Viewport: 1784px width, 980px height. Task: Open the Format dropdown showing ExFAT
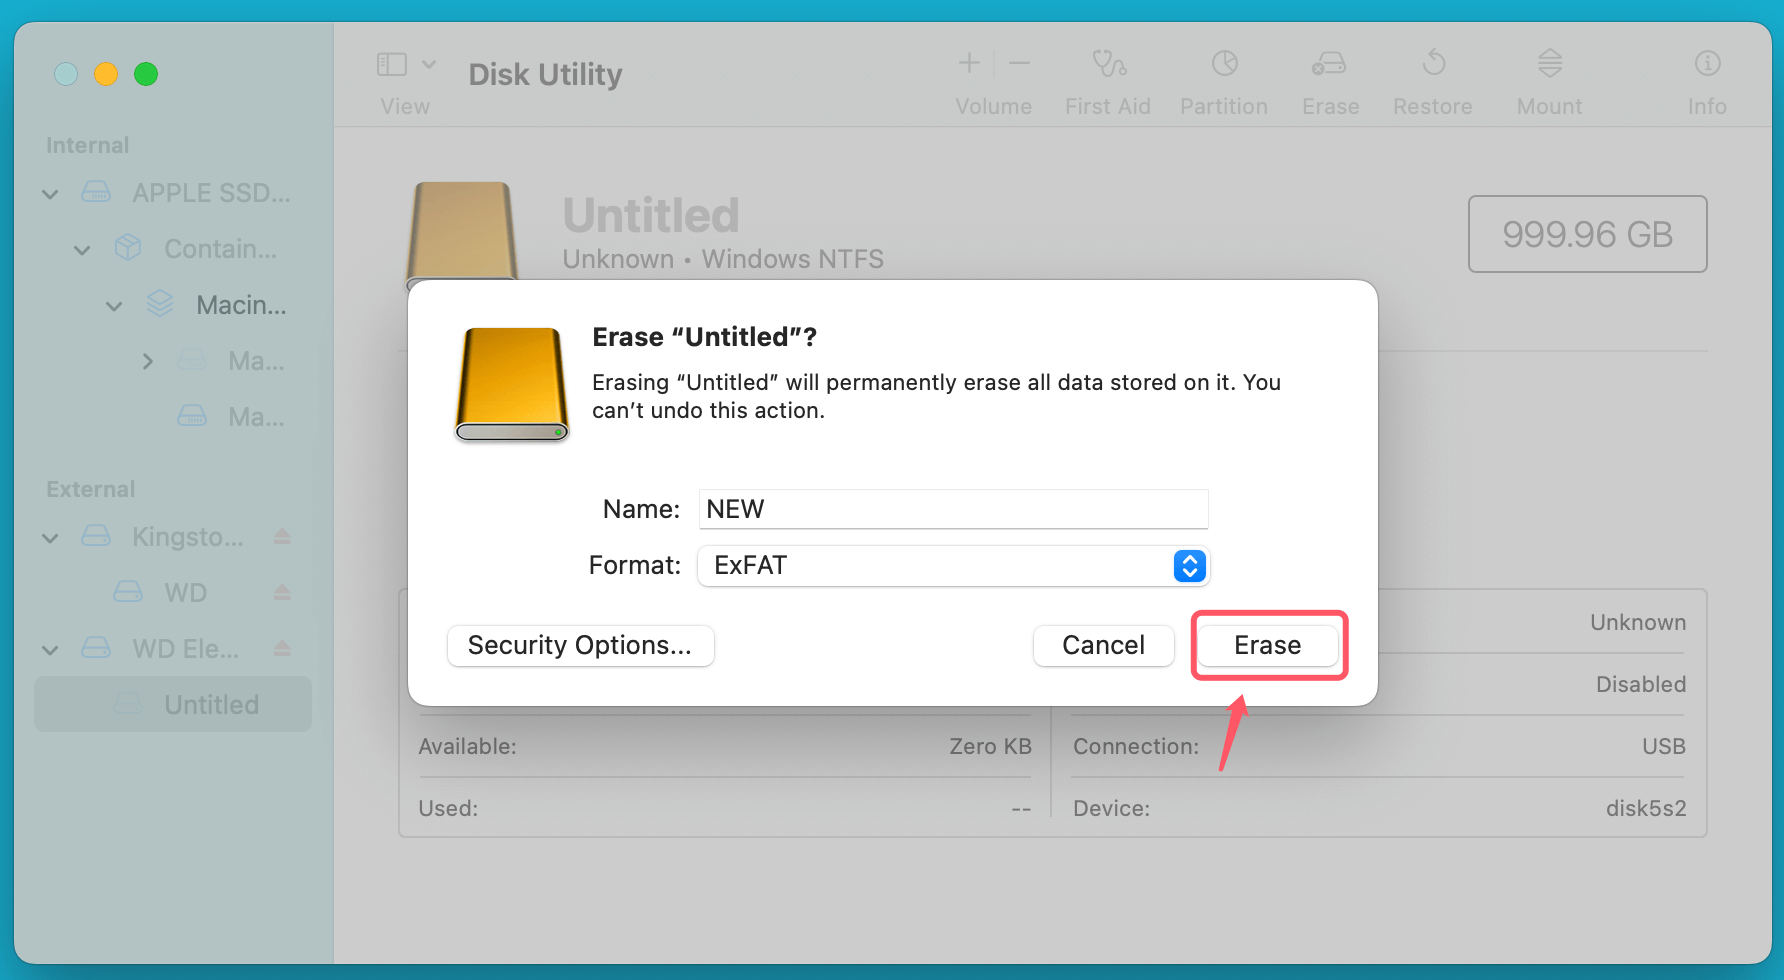click(x=1189, y=566)
